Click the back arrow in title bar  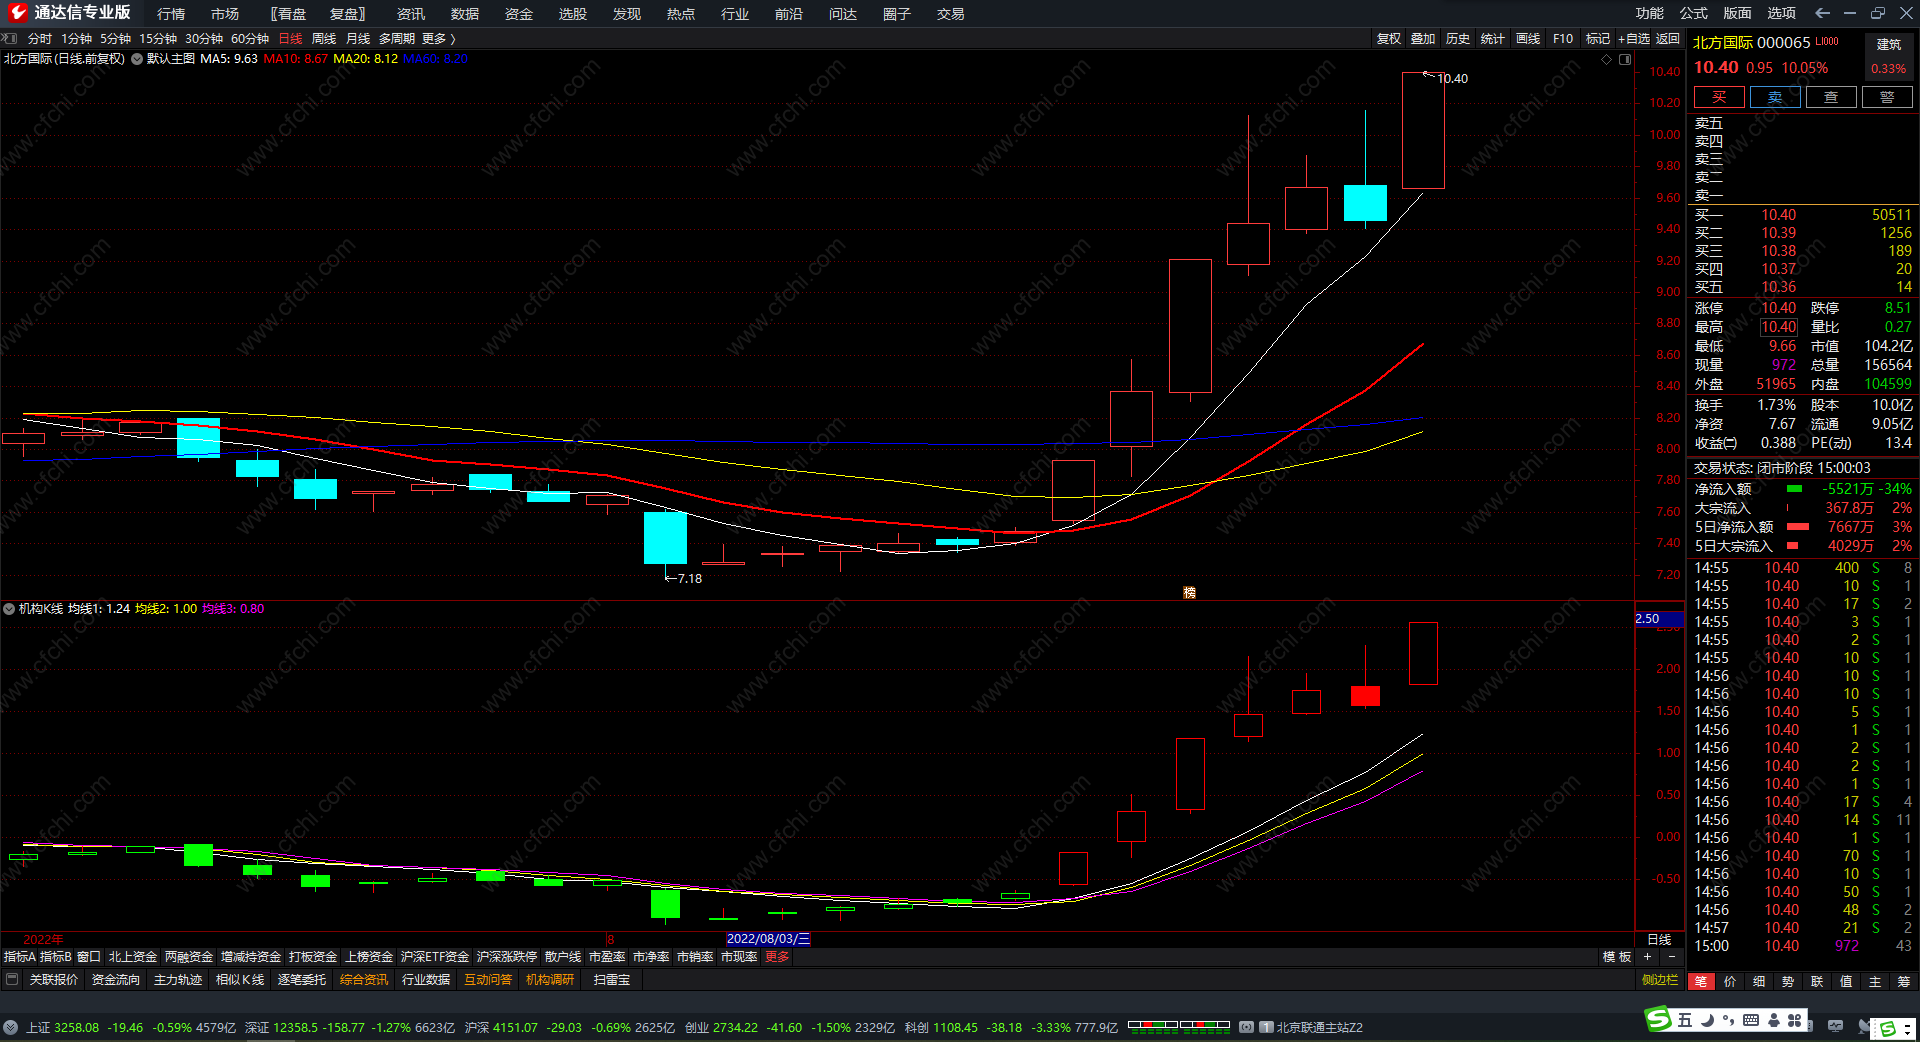tap(1822, 13)
